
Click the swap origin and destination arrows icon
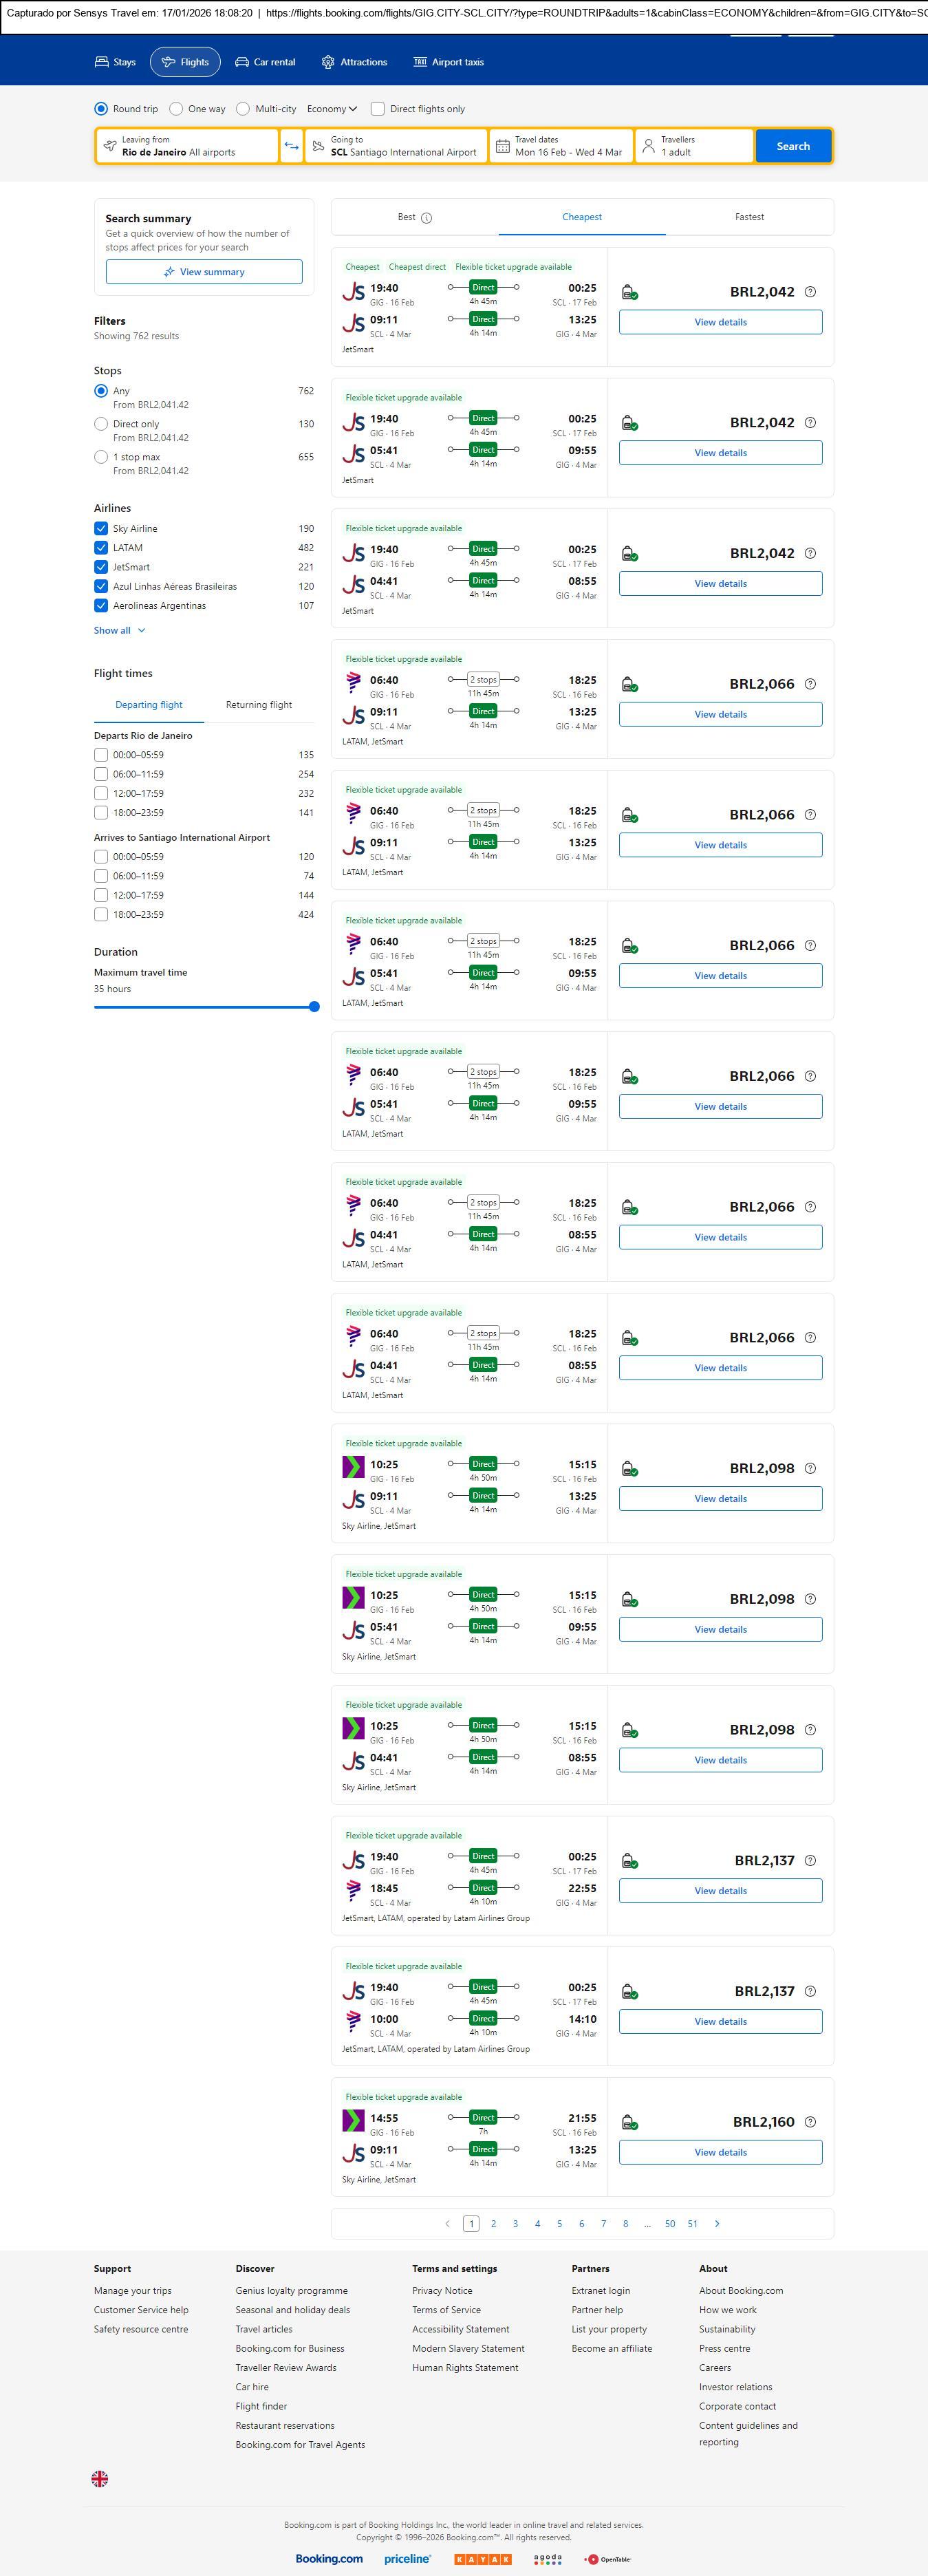291,146
